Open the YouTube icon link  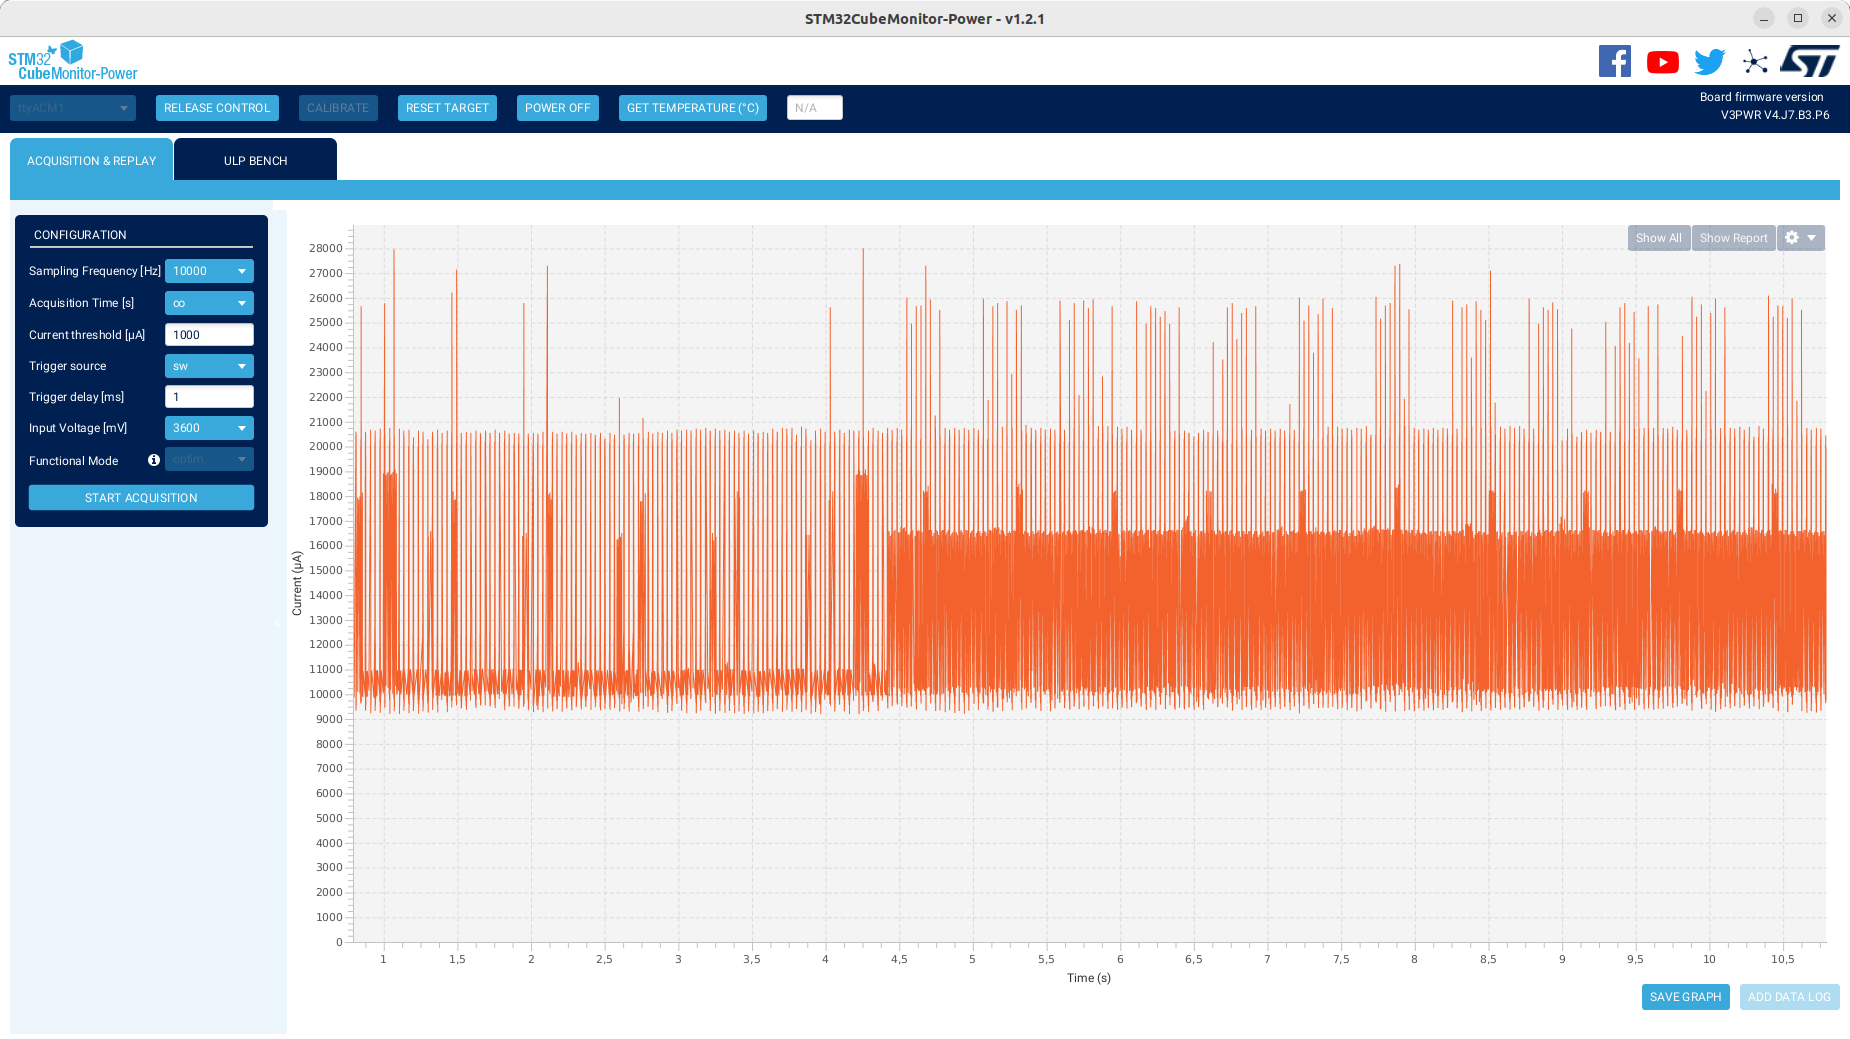click(x=1662, y=62)
